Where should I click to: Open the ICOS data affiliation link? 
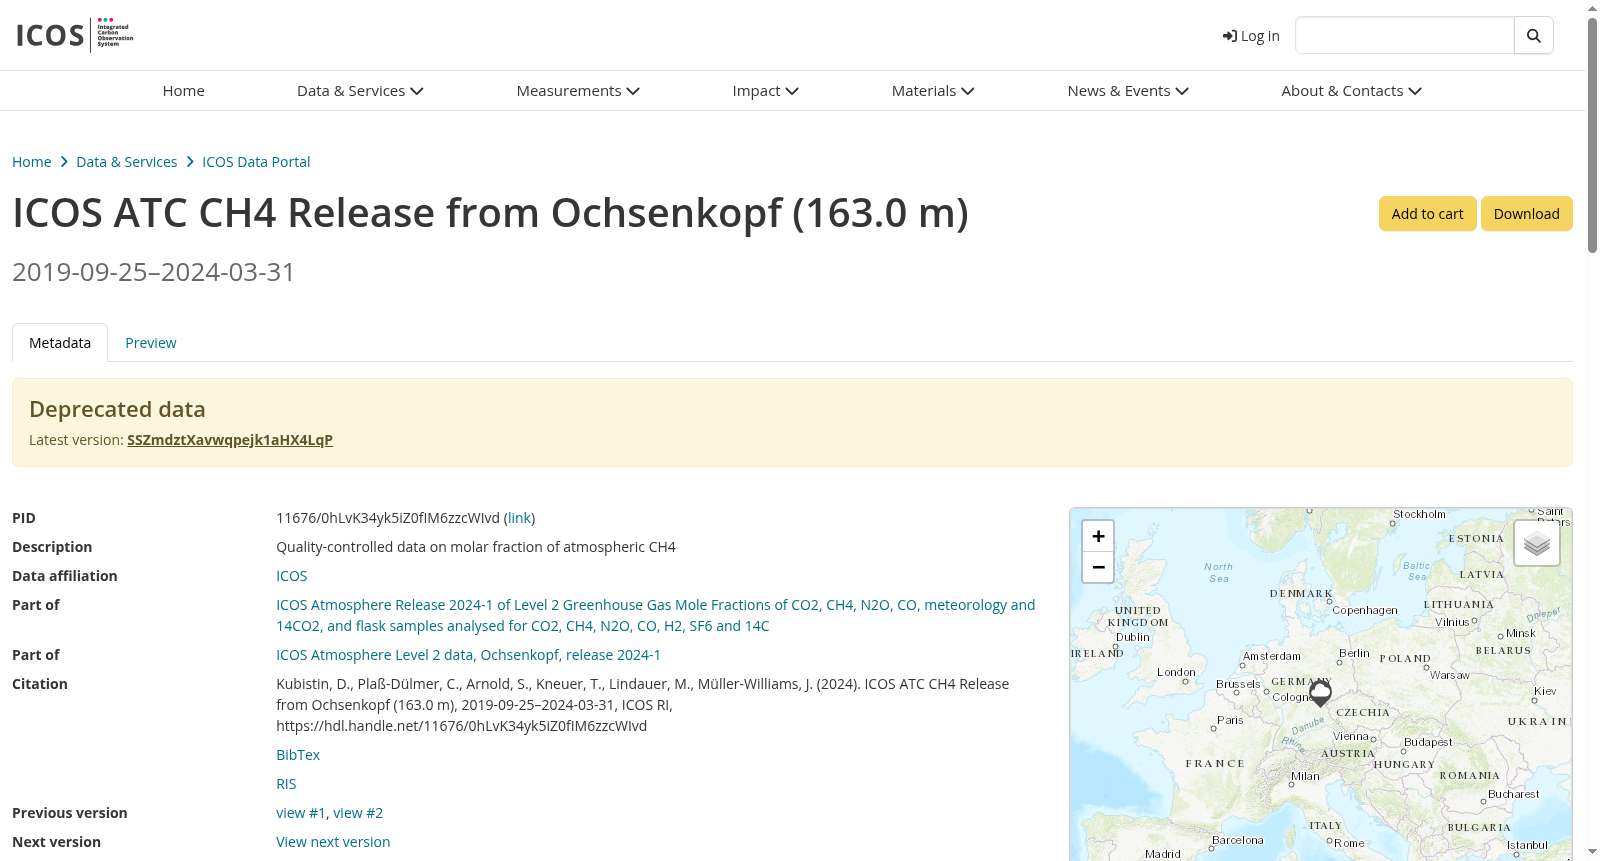tap(292, 576)
